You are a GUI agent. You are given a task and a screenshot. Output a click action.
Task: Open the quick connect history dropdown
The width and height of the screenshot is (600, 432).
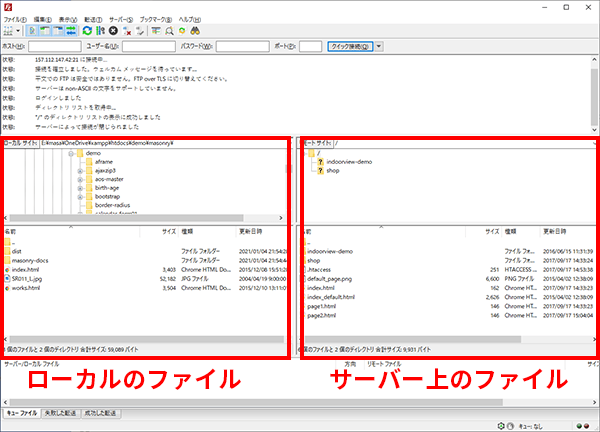[x=379, y=46]
